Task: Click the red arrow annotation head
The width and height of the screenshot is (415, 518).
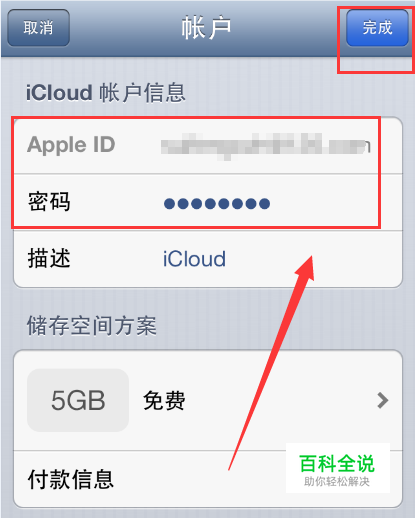Action: [x=306, y=268]
